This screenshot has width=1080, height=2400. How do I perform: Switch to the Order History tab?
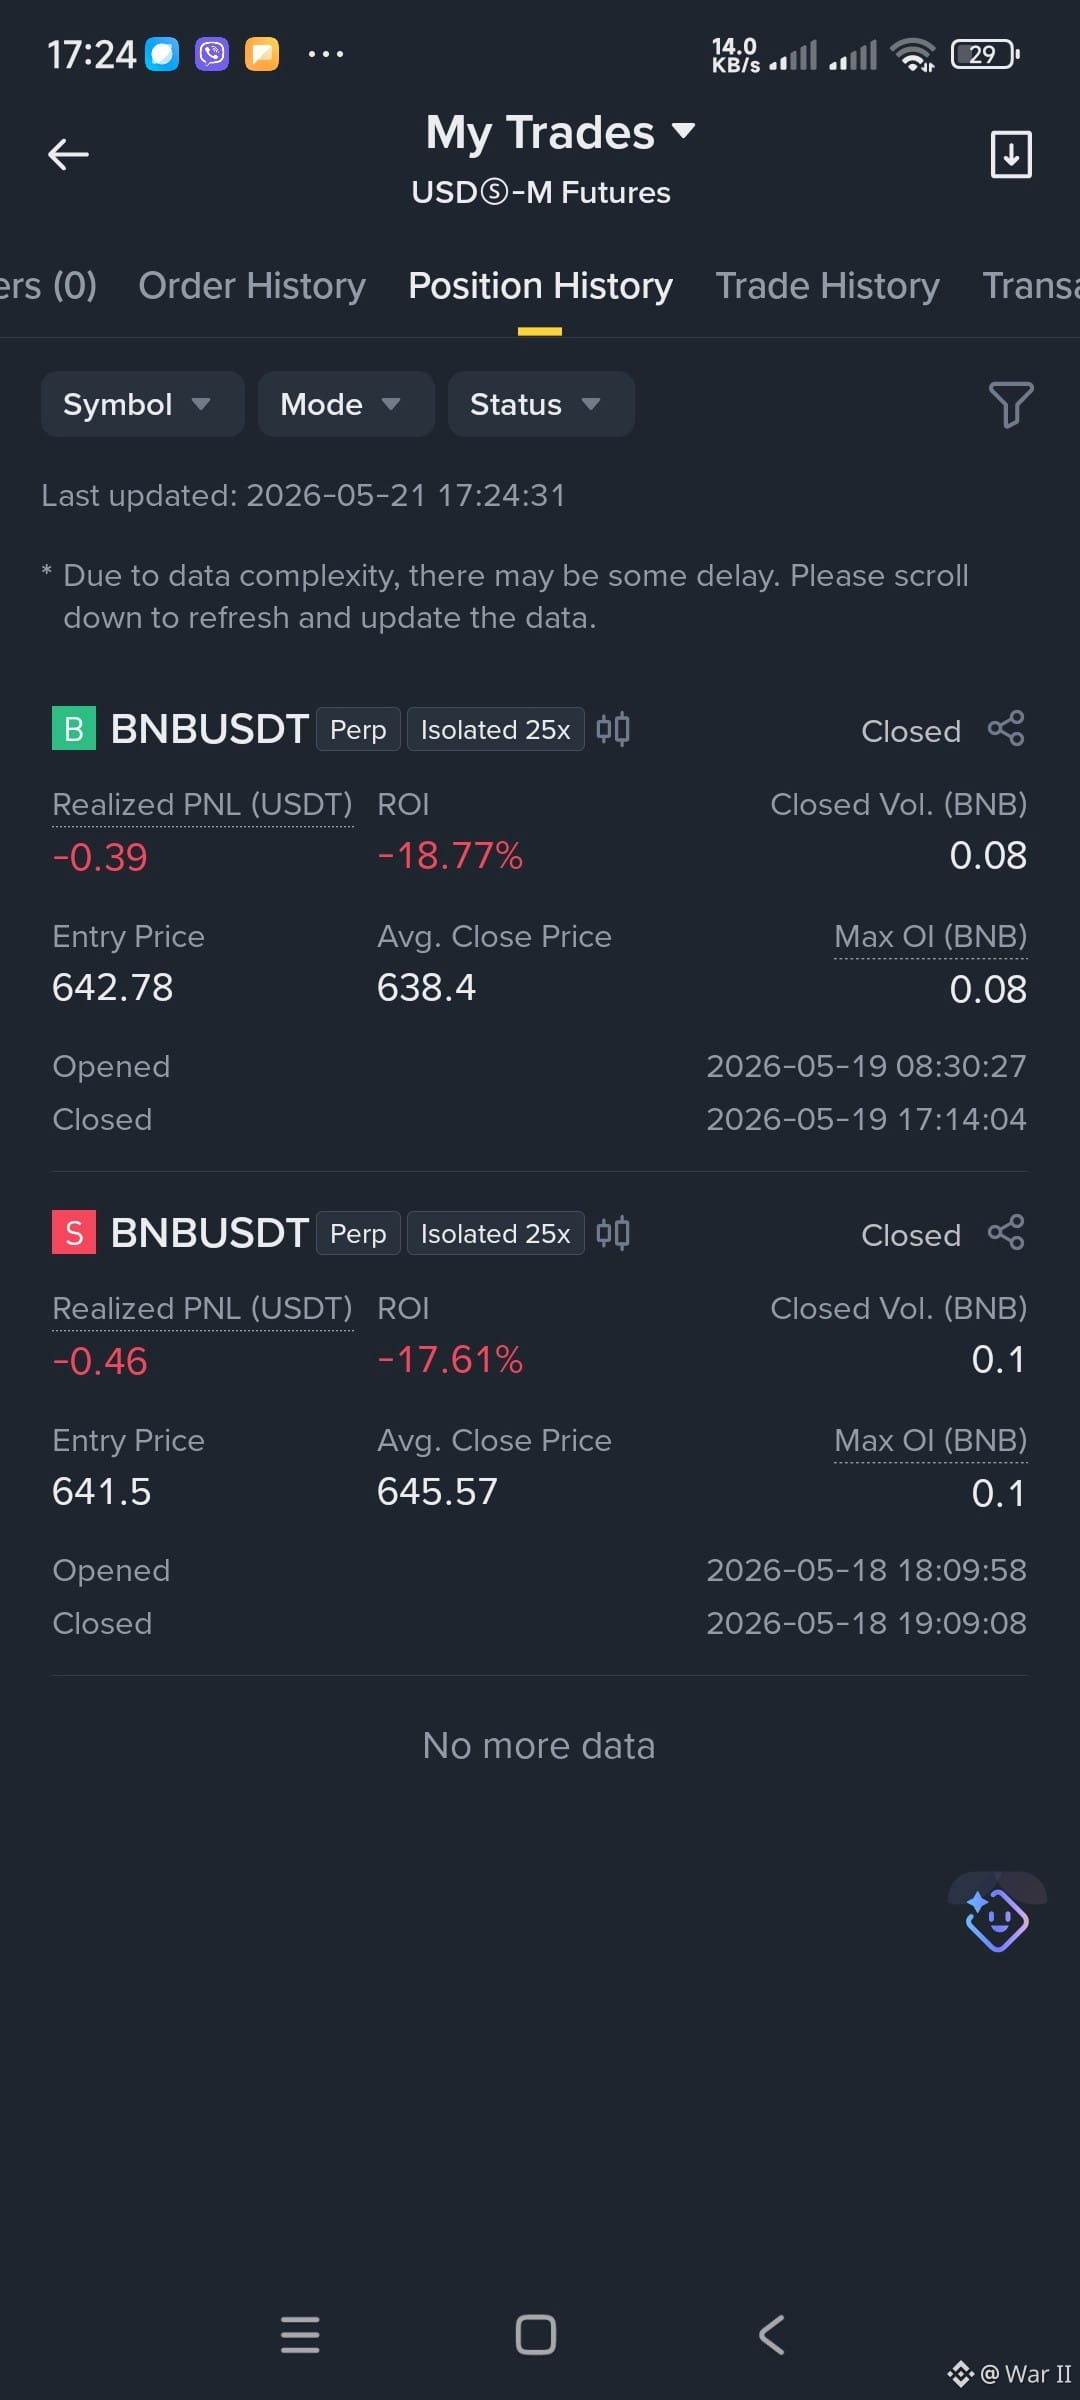[252, 286]
